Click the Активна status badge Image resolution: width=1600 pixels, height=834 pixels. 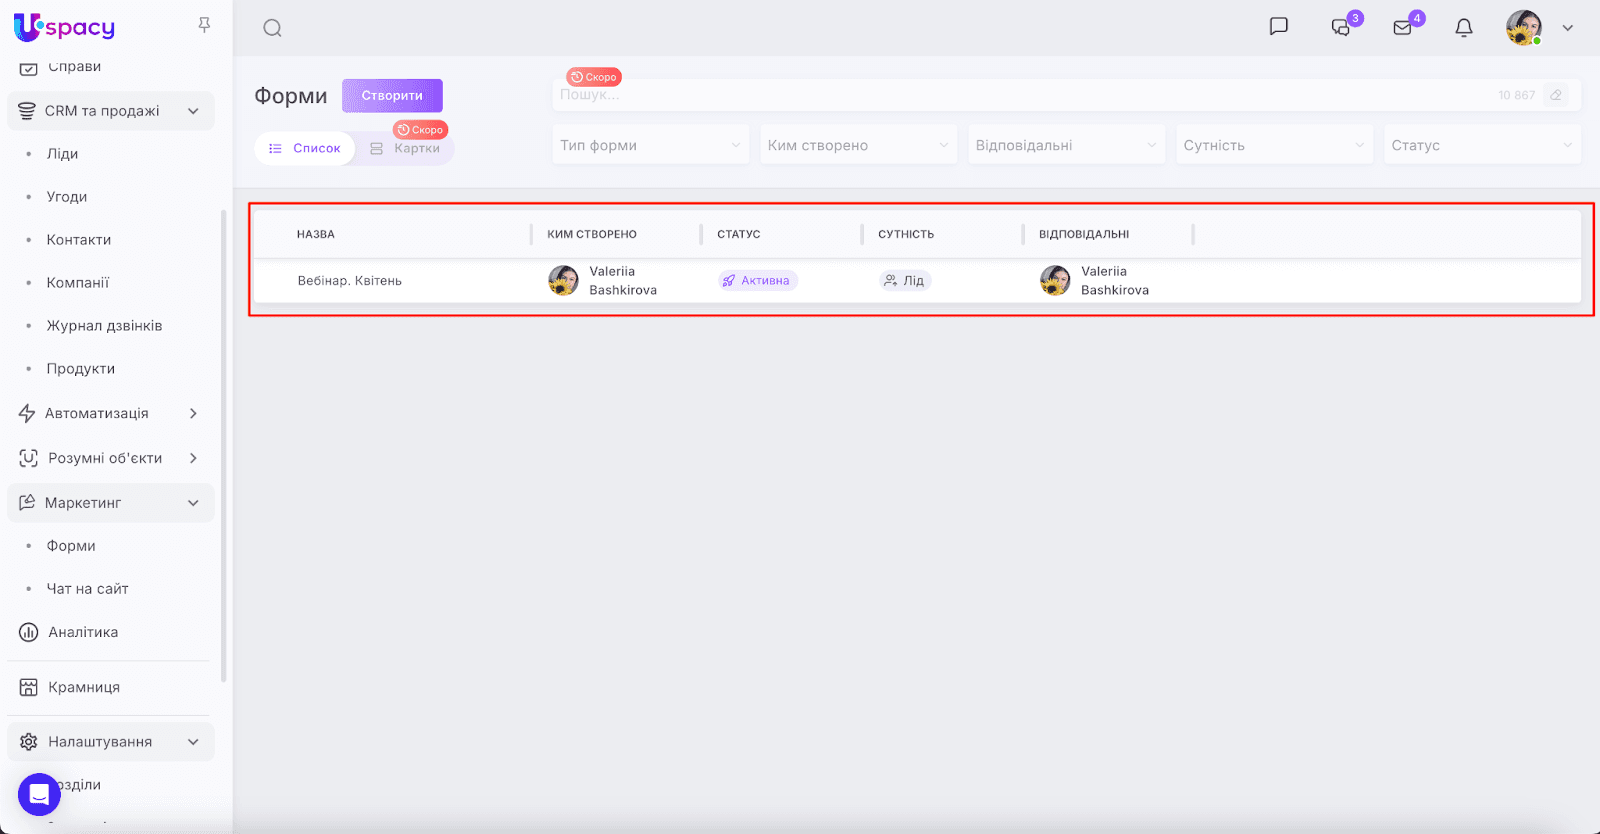coord(758,281)
